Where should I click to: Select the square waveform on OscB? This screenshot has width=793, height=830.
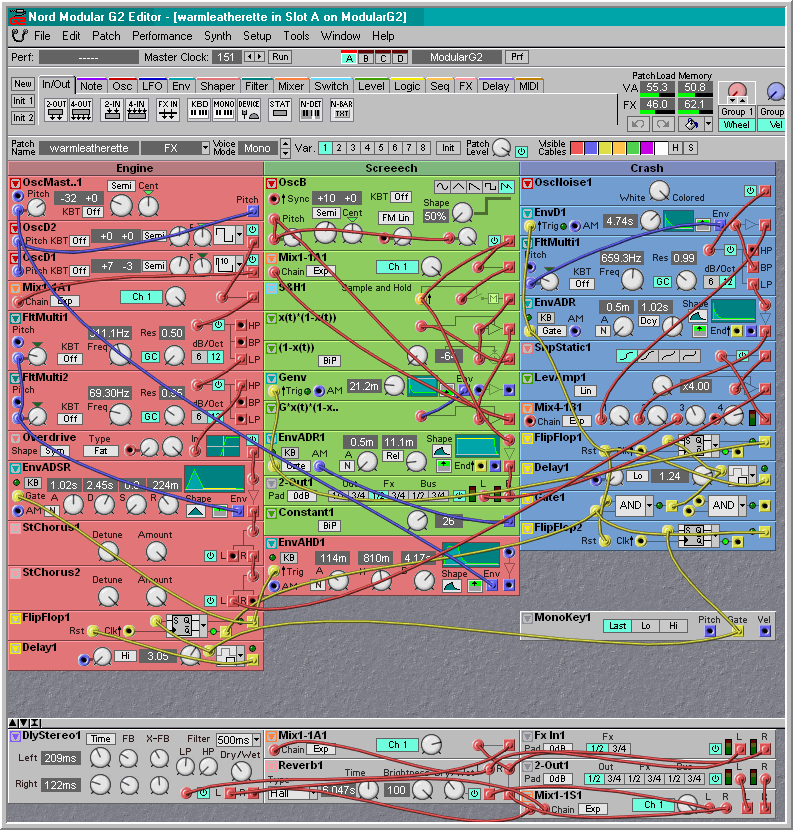(x=490, y=186)
